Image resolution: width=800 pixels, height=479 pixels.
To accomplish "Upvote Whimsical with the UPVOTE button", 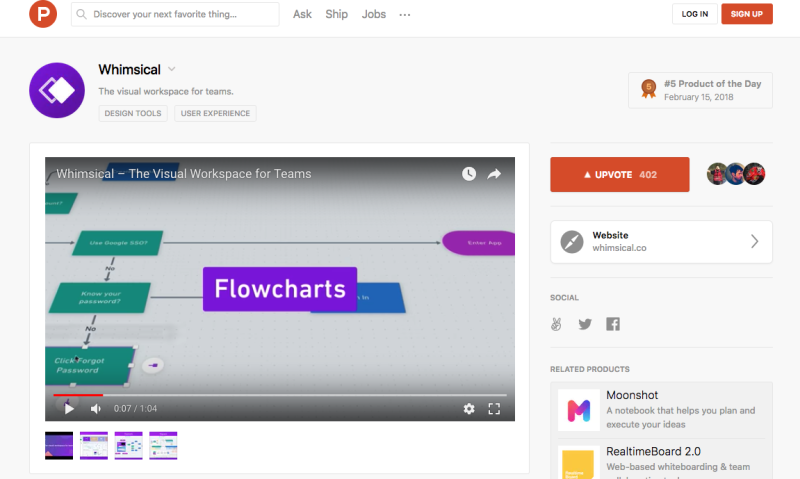I will point(619,174).
